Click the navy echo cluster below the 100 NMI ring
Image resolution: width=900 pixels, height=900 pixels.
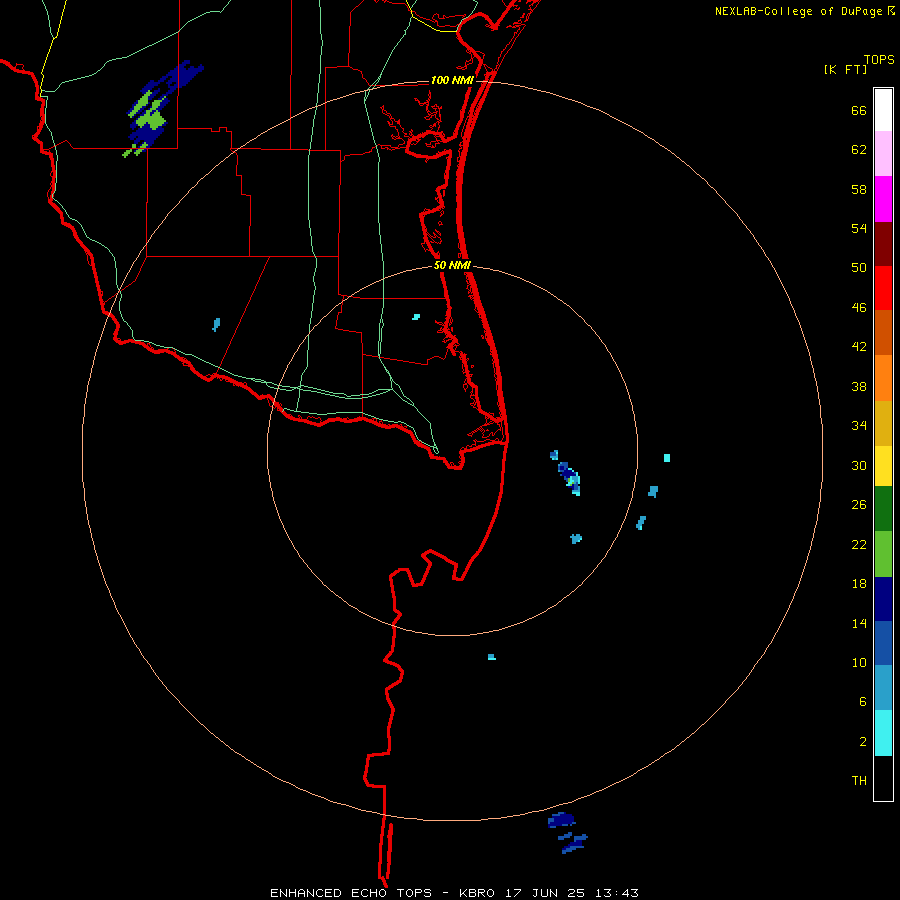[567, 832]
